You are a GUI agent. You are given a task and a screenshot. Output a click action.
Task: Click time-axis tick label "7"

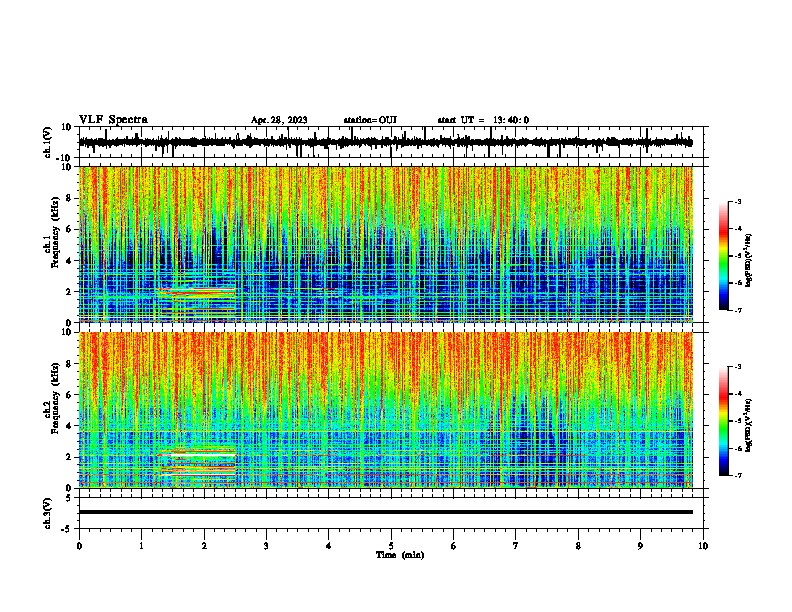[x=516, y=546]
